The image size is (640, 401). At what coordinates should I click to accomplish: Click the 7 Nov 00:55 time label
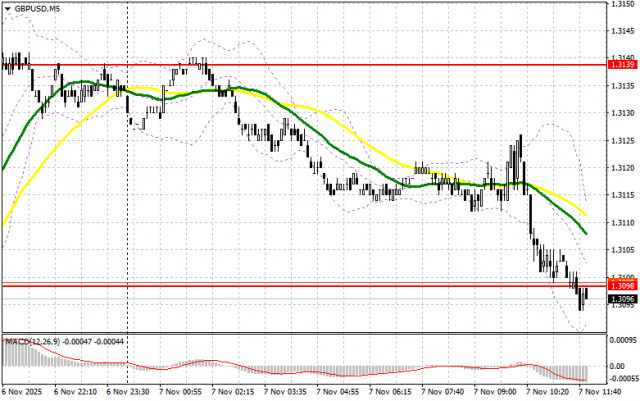pyautogui.click(x=180, y=392)
